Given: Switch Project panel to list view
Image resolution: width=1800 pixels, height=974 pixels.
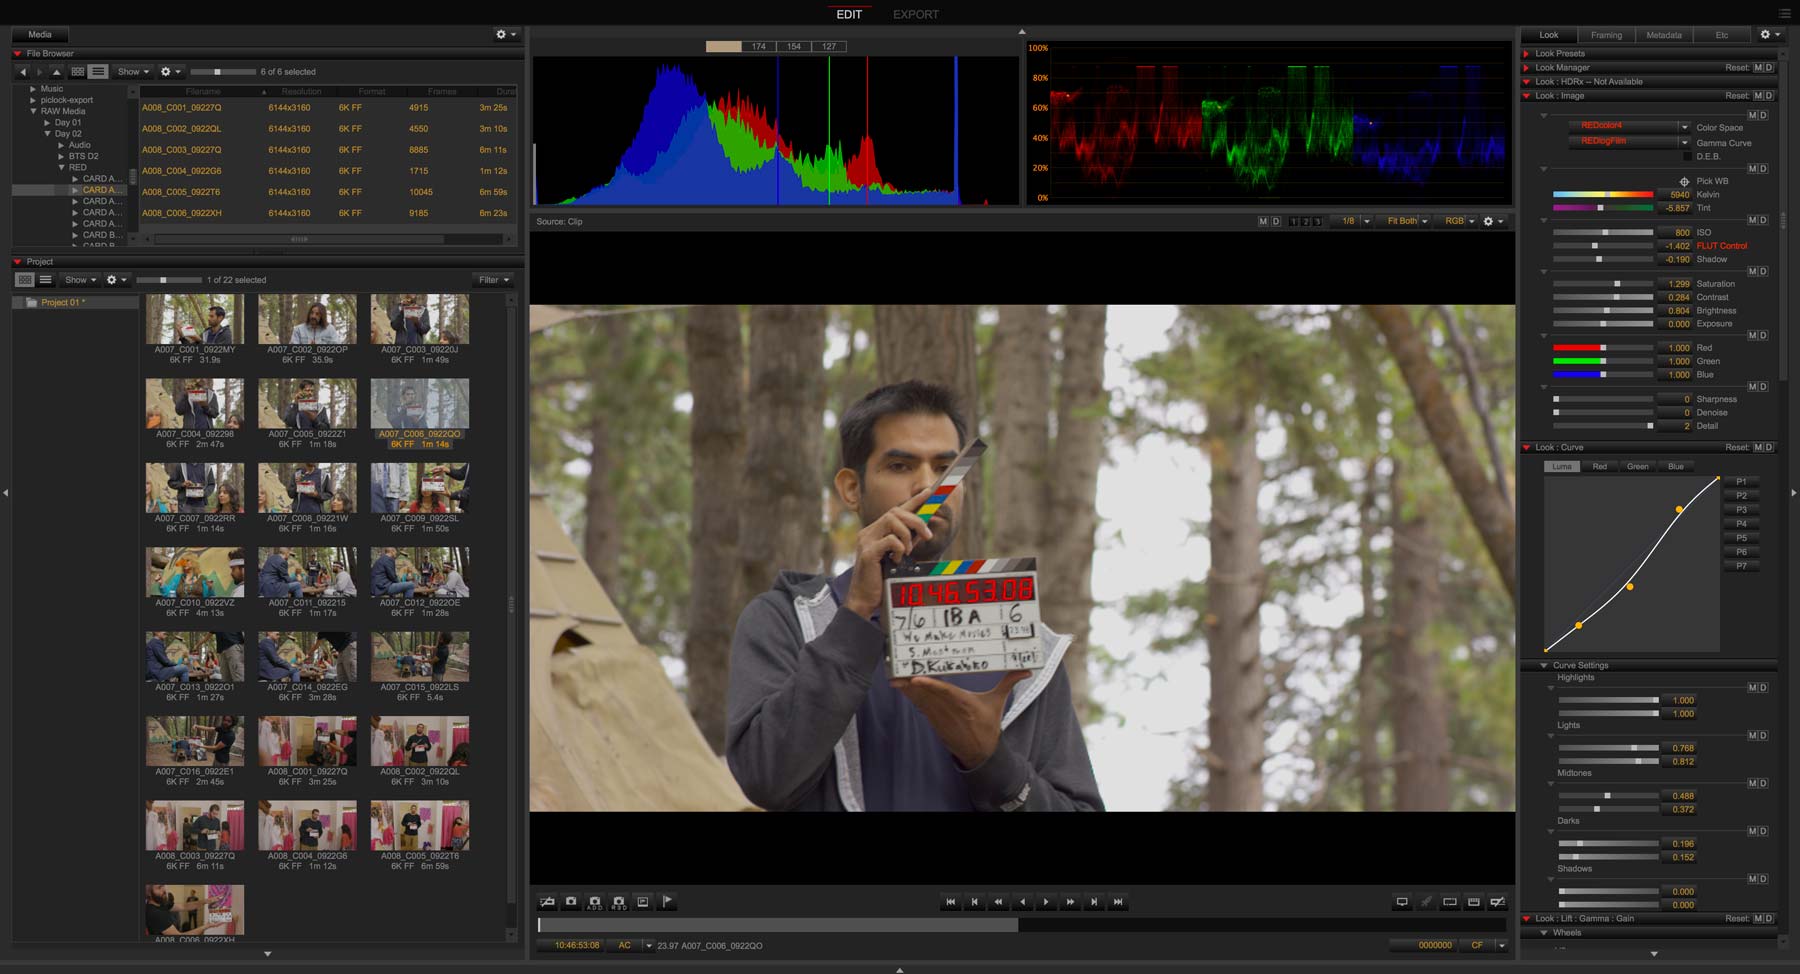Looking at the screenshot, I should pos(45,280).
